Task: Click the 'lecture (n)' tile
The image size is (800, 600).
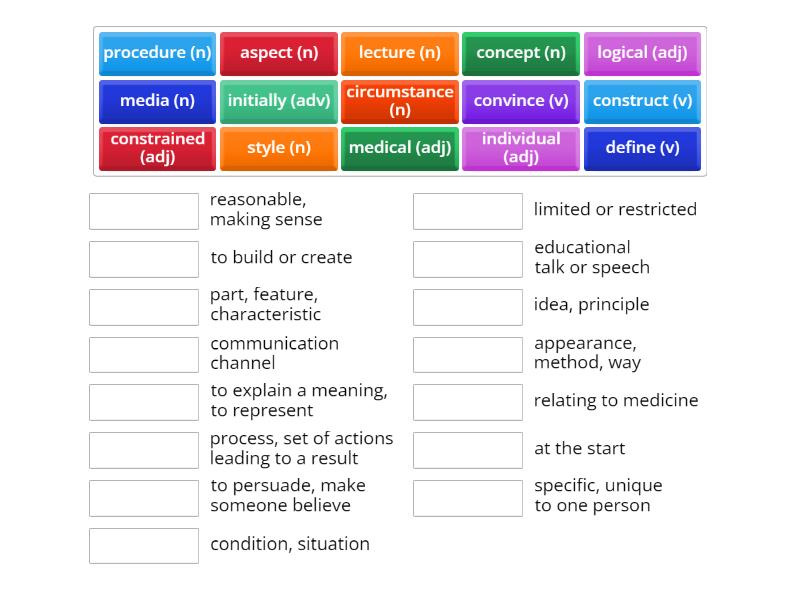Action: [x=399, y=53]
